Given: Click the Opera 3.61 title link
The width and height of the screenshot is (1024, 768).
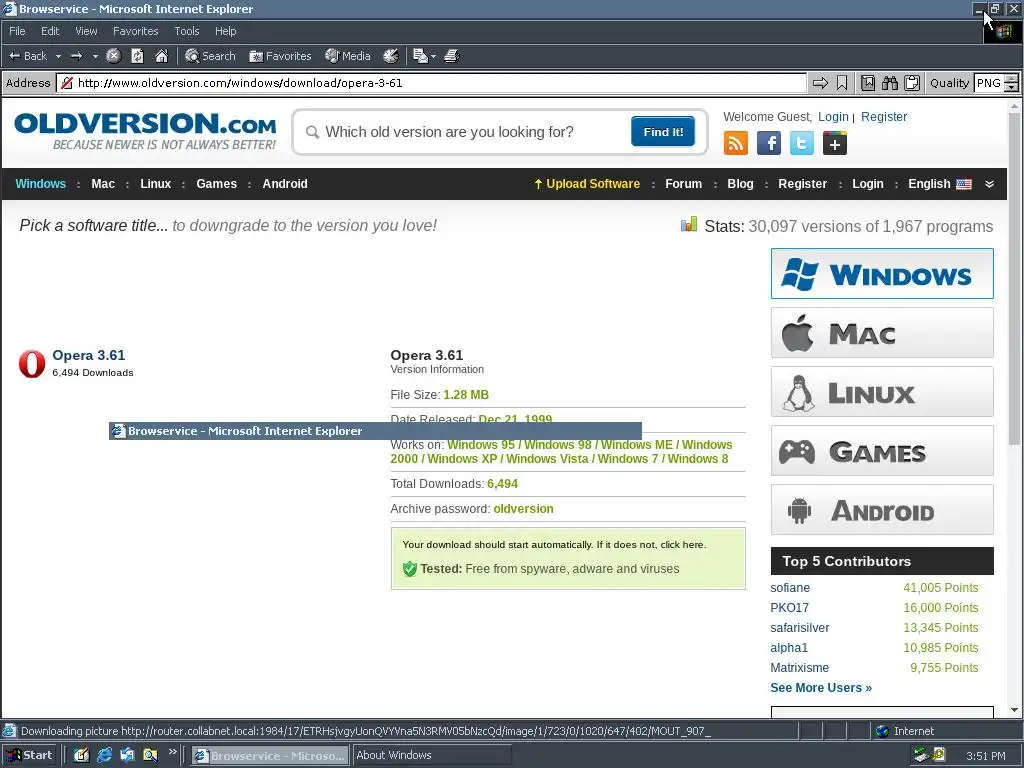Looking at the screenshot, I should (89, 355).
